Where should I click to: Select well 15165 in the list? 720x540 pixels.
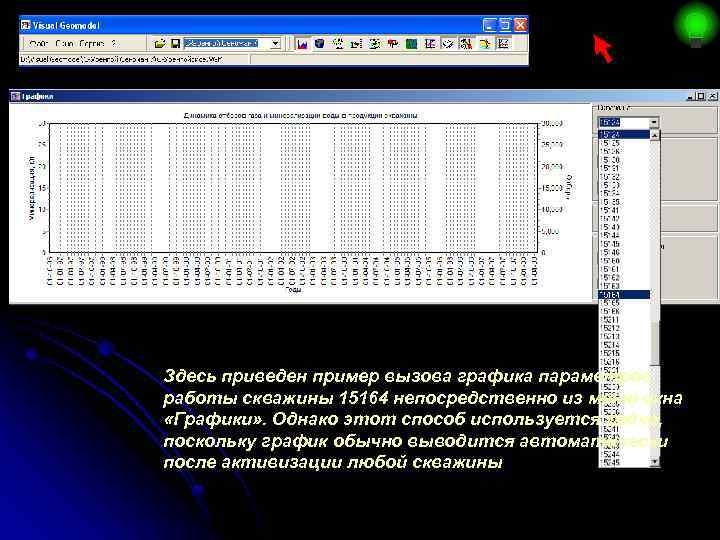[x=624, y=303]
